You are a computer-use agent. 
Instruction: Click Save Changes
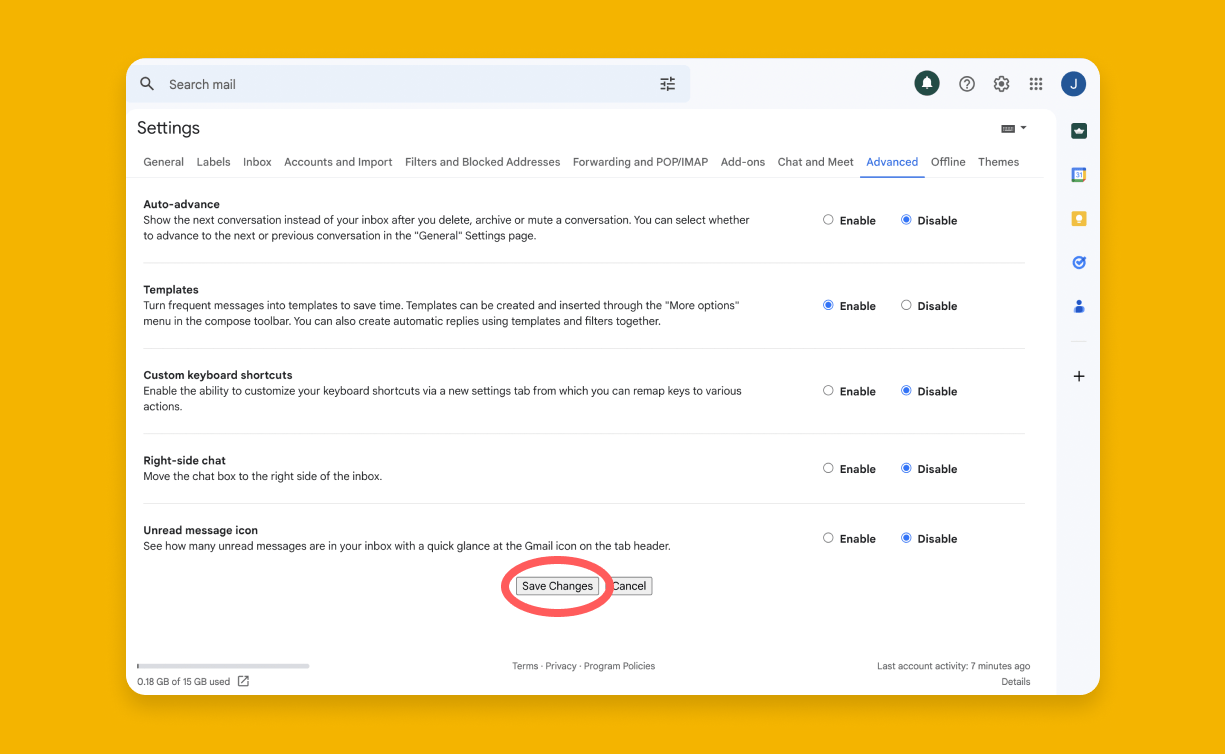[x=557, y=586]
